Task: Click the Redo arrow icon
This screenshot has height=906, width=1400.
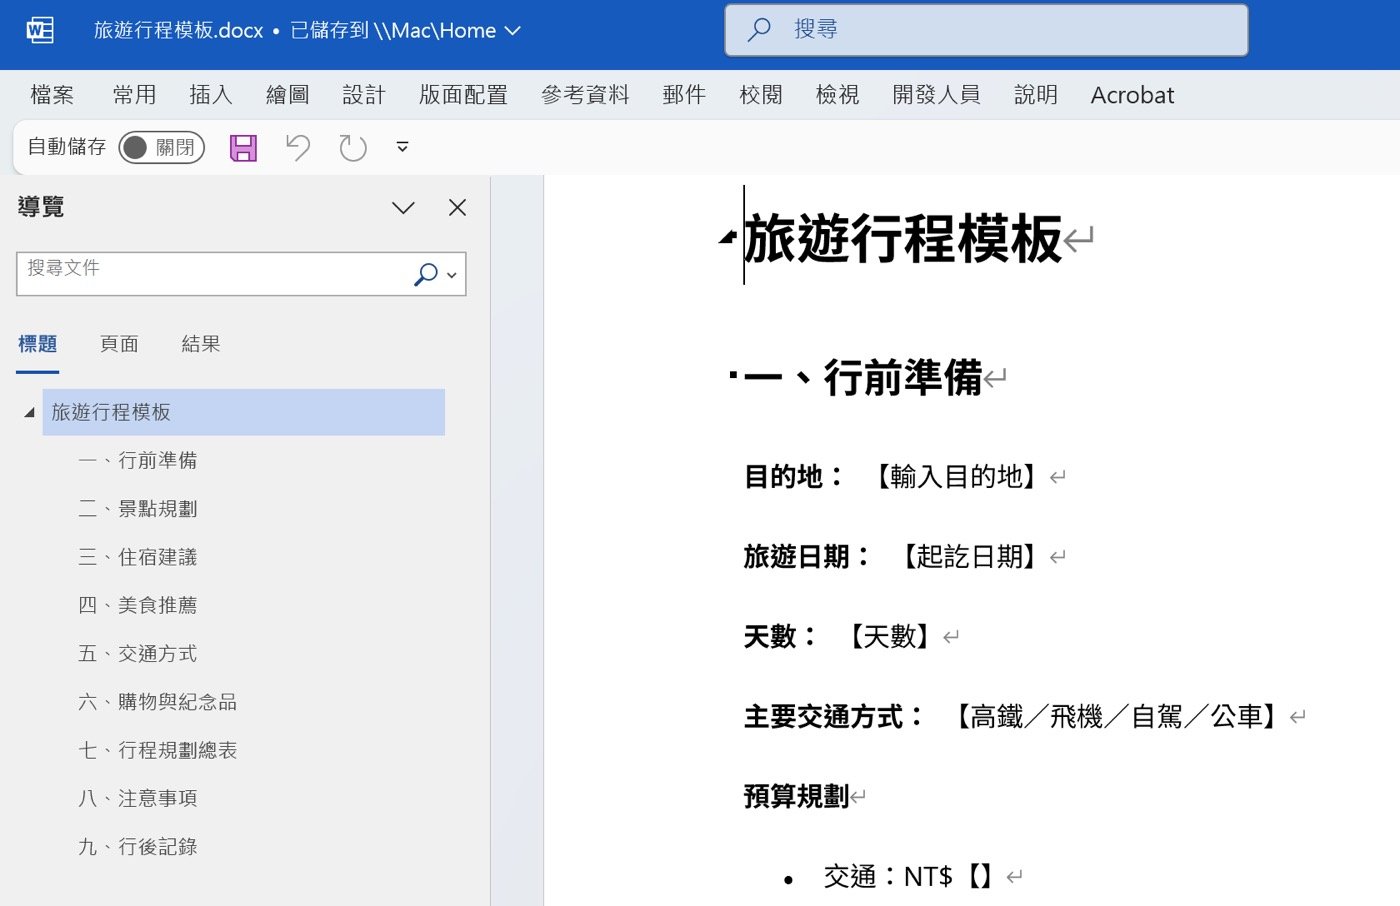Action: tap(352, 148)
